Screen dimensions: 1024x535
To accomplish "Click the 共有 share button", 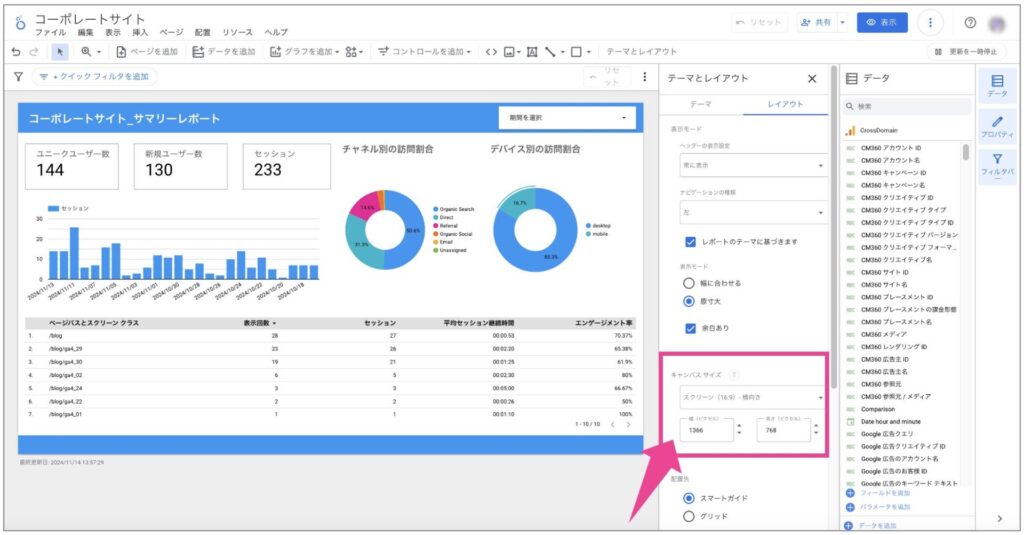I will (816, 23).
